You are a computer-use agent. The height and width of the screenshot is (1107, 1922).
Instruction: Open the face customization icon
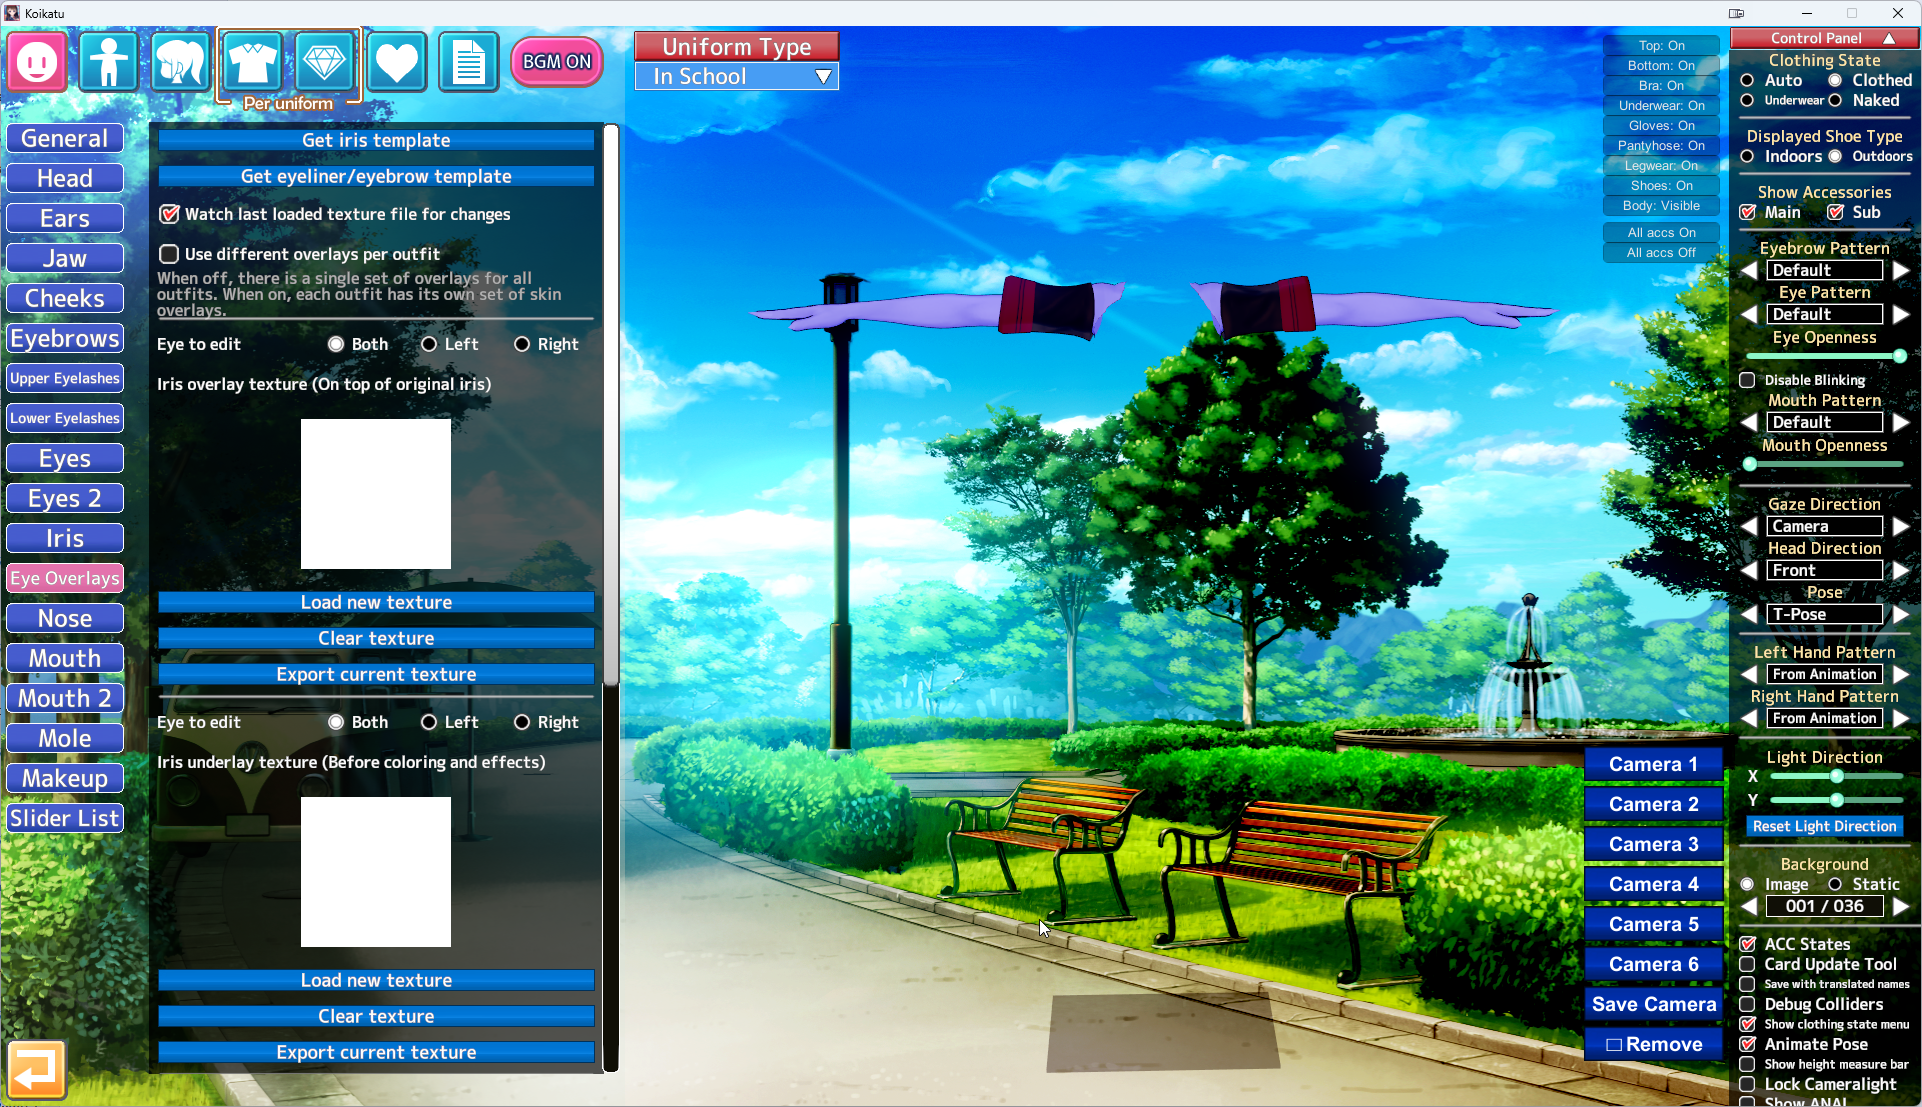pos(37,62)
